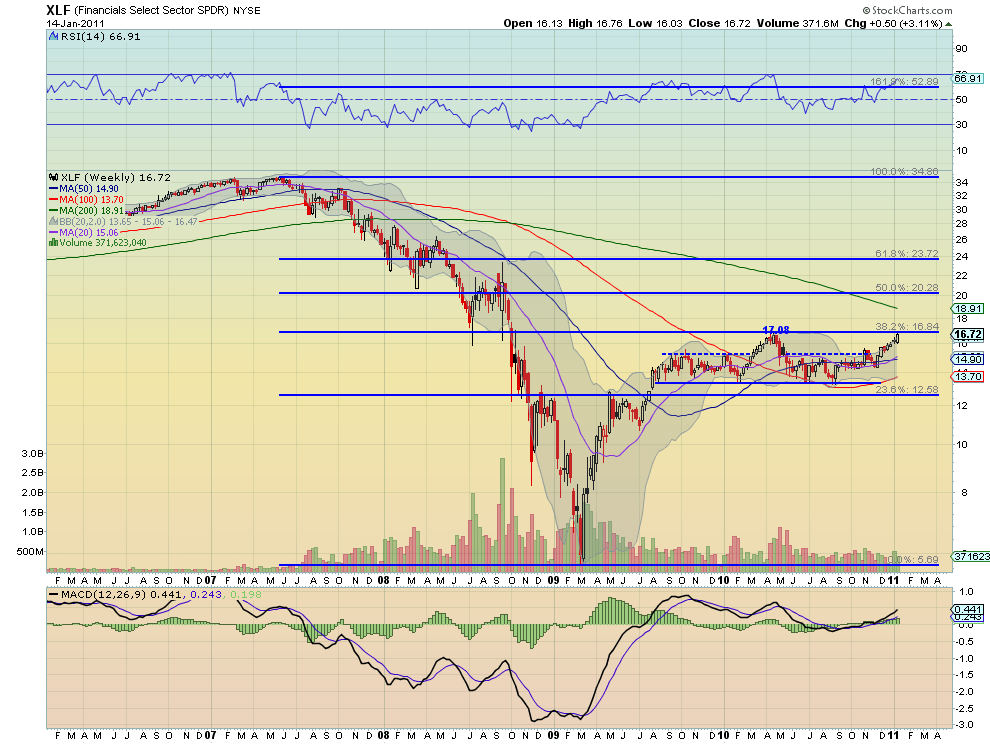Click the -3.0 level on MACD axis
This screenshot has width=990, height=744.
tap(963, 724)
